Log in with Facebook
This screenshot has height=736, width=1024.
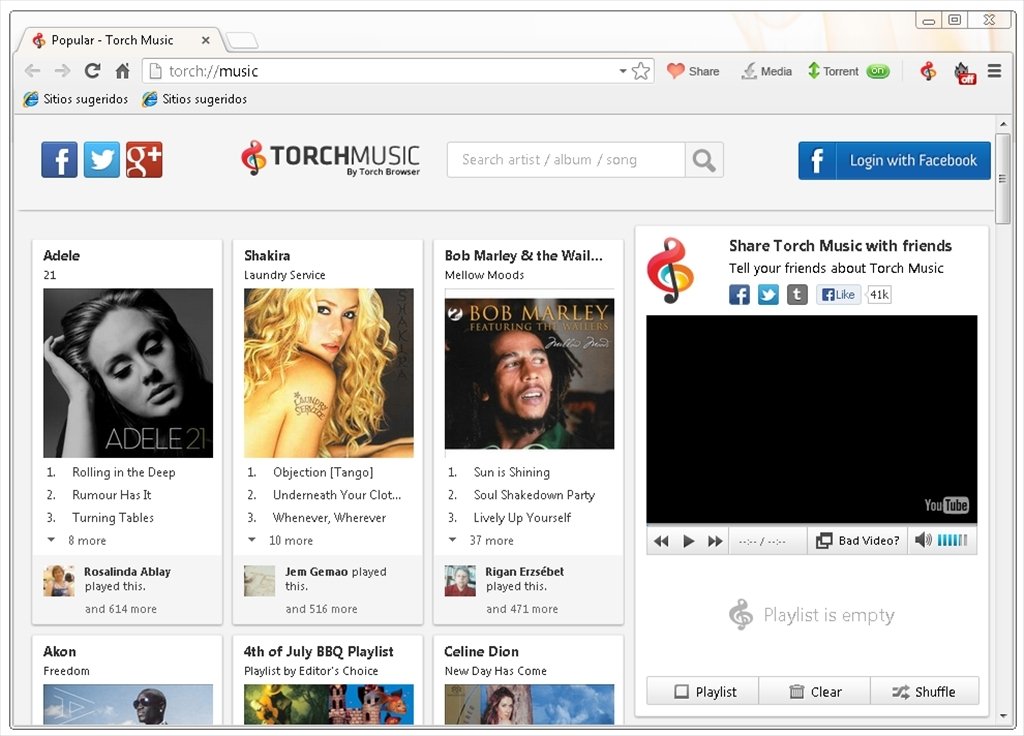[x=894, y=160]
